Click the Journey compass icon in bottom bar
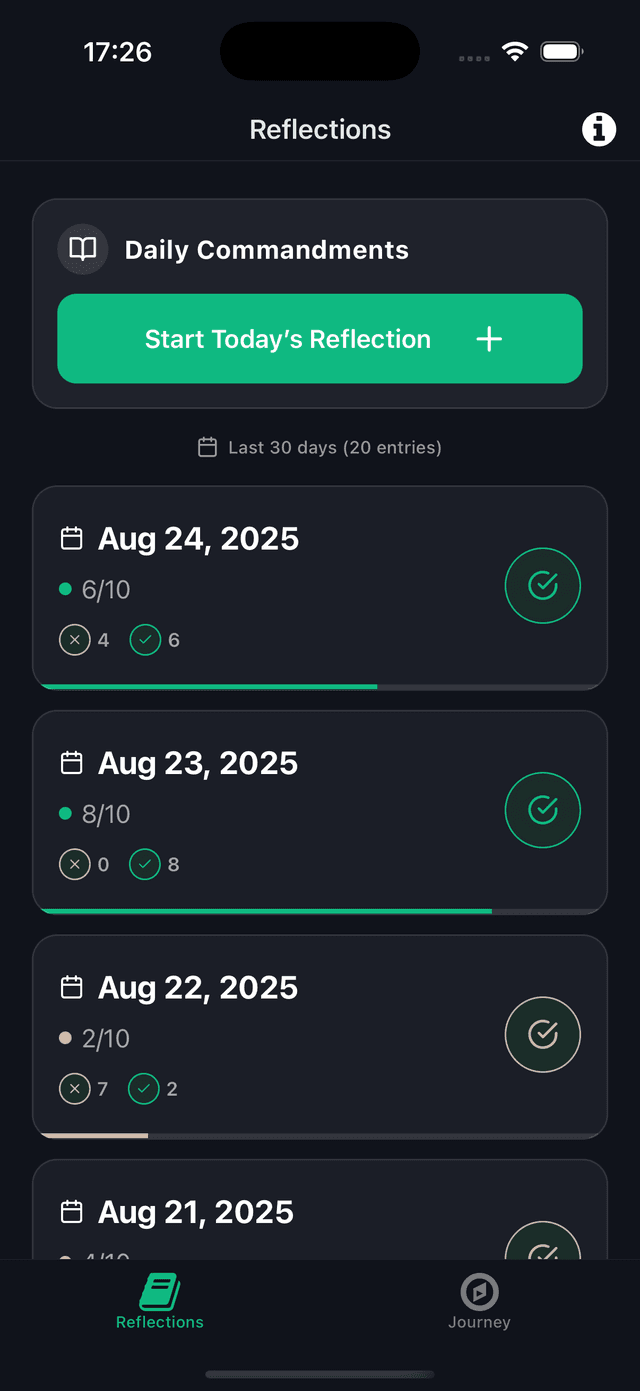This screenshot has height=1391, width=640. (x=479, y=1293)
